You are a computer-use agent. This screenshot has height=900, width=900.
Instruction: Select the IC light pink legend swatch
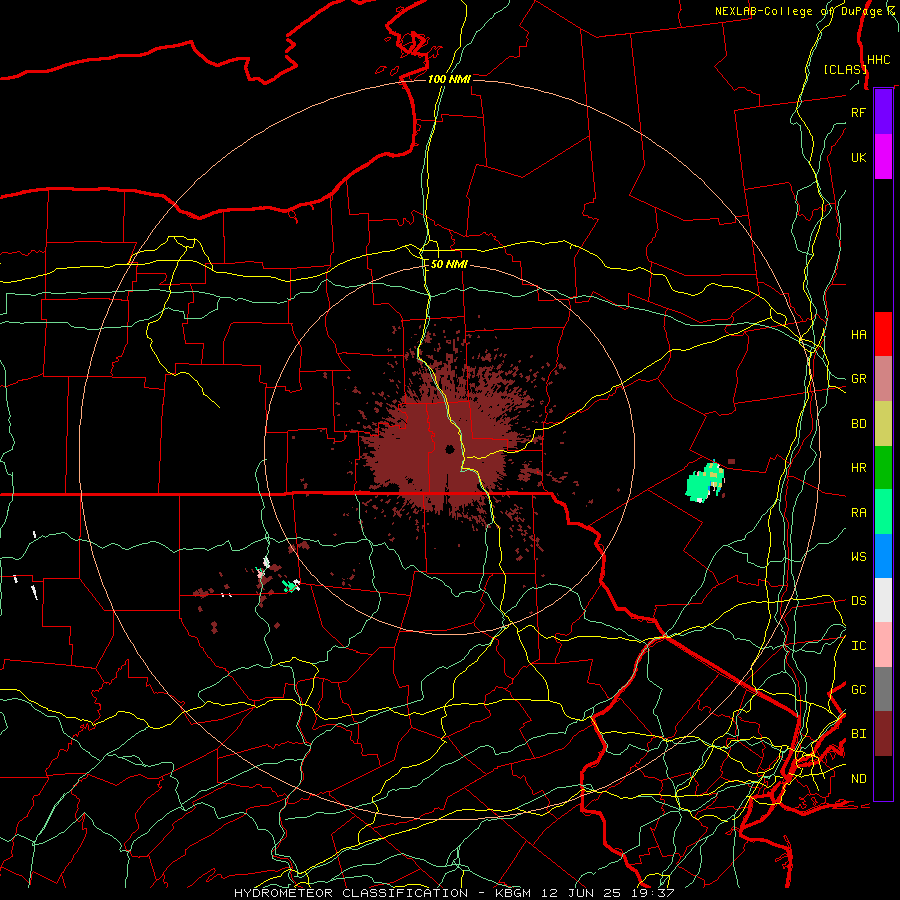pyautogui.click(x=883, y=645)
